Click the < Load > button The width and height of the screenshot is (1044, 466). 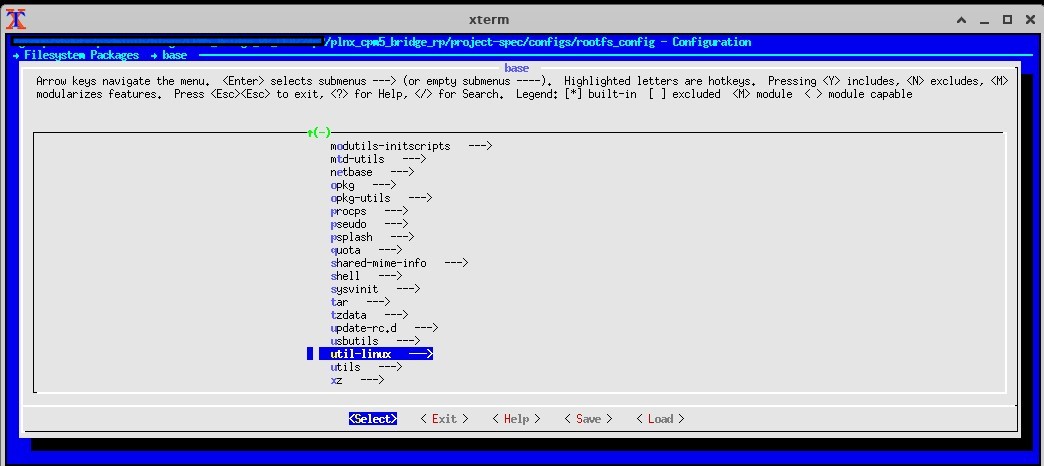pyautogui.click(x=660, y=419)
